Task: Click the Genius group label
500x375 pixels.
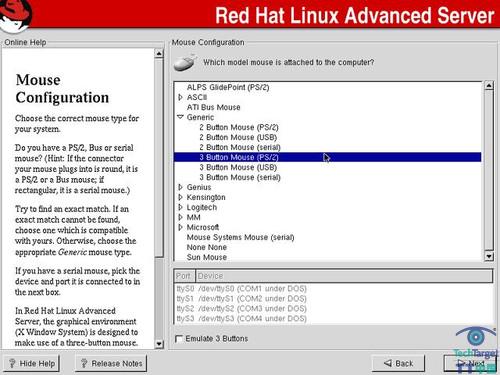Action: tap(199, 187)
